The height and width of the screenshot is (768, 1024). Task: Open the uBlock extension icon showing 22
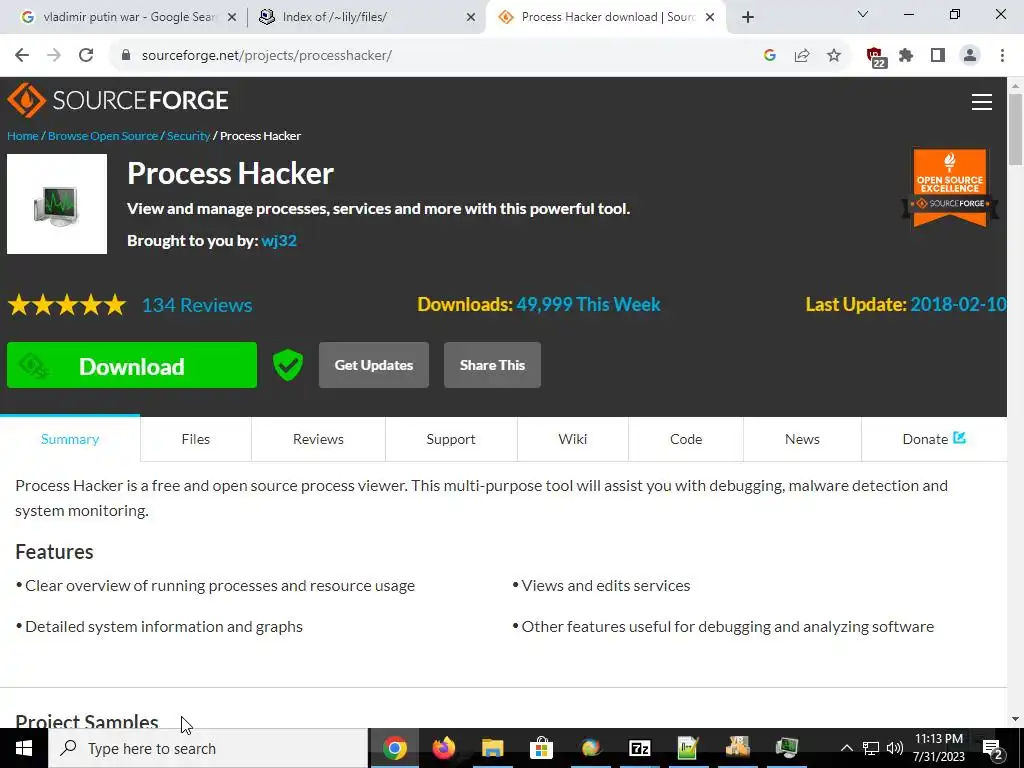coord(876,57)
